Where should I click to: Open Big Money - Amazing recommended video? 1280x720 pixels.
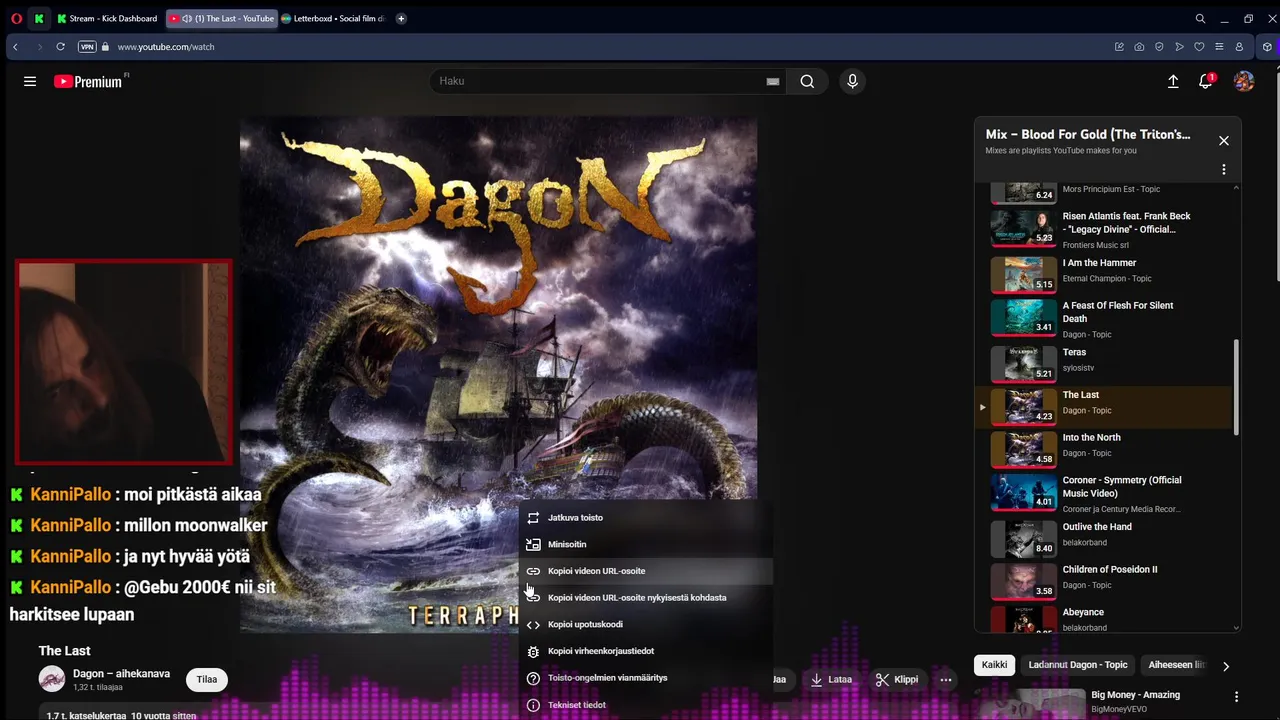(x=1135, y=695)
